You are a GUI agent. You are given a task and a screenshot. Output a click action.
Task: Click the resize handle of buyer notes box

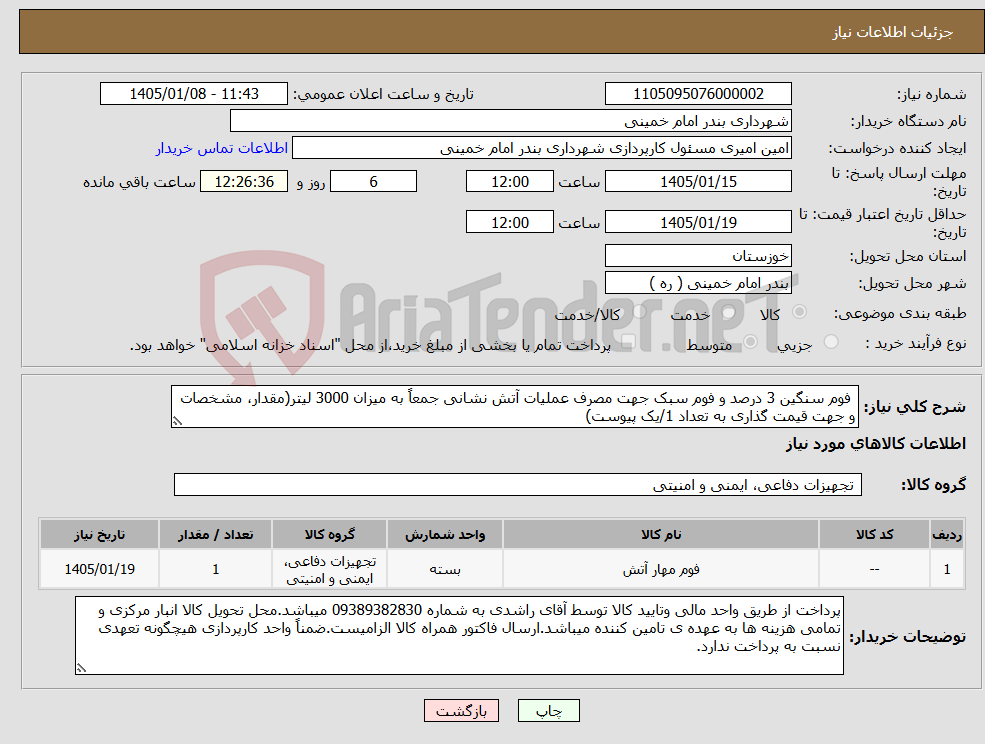click(x=81, y=669)
